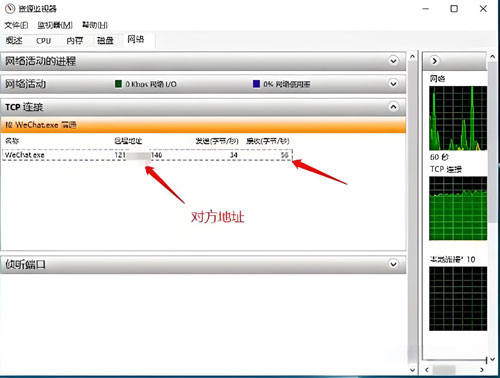
Task: Open the 磁盘 disk tab
Action: click(105, 41)
